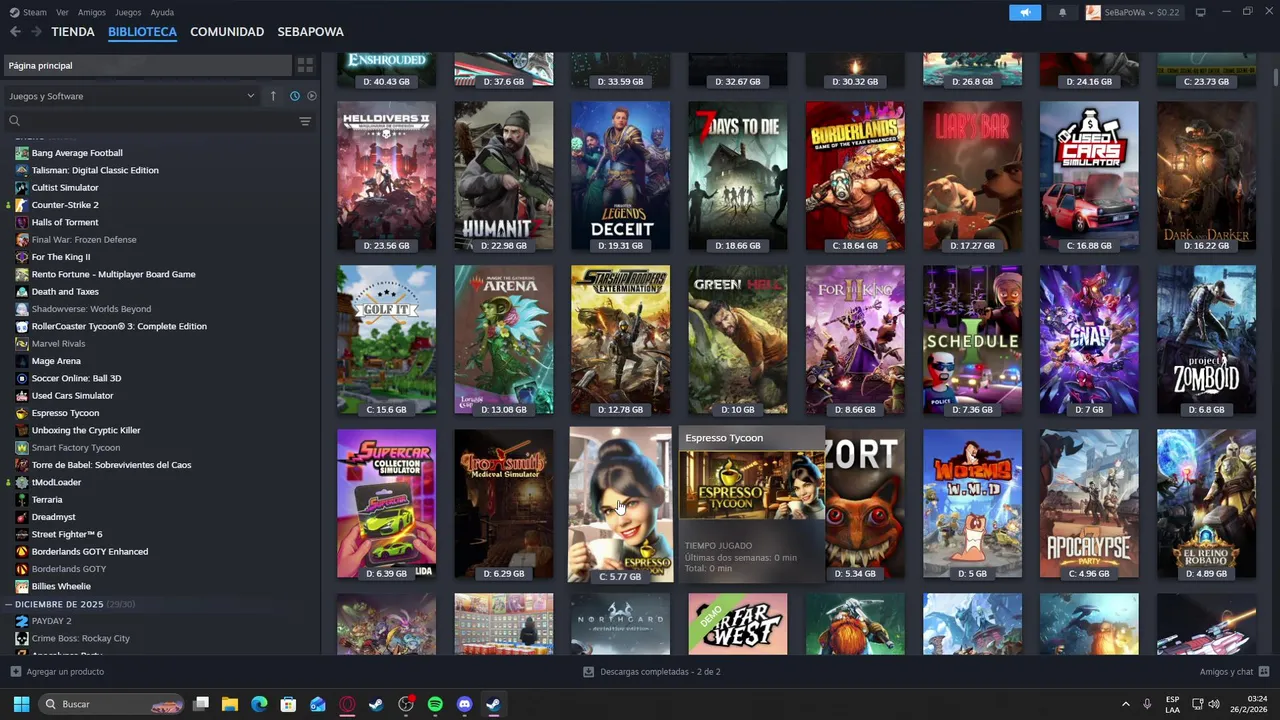Image resolution: width=1280 pixels, height=720 pixels.
Task: Click the Counter-Strike 2 game icon
Action: click(22, 205)
